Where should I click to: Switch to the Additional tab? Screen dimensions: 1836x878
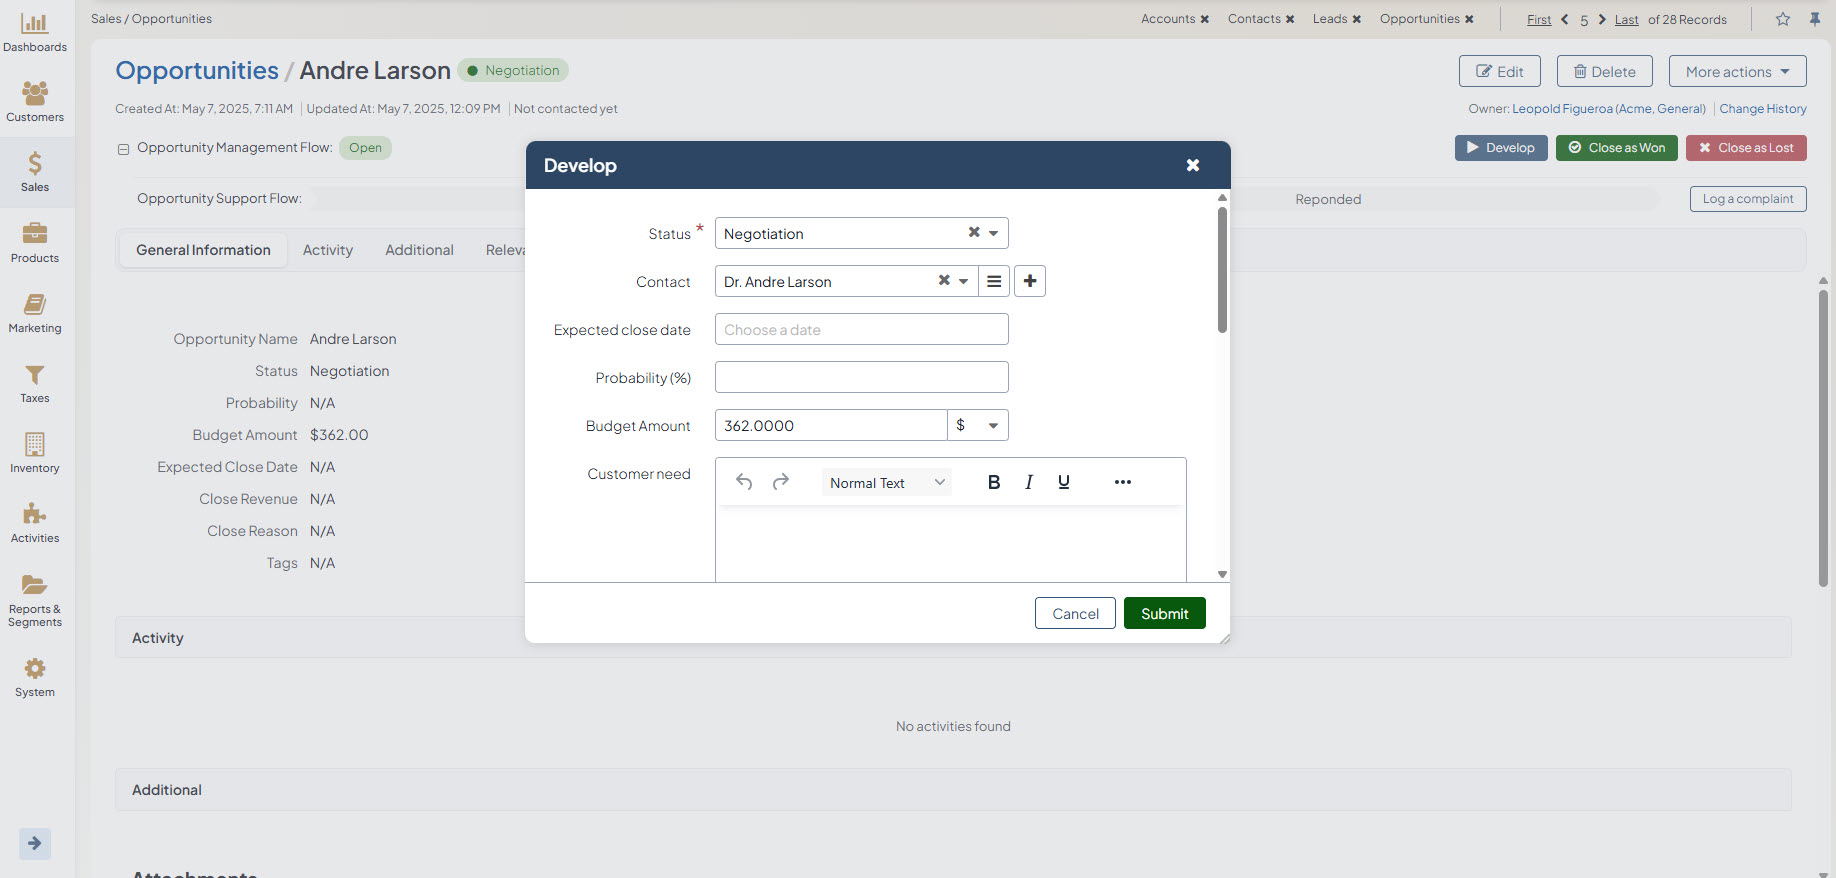[x=419, y=250]
